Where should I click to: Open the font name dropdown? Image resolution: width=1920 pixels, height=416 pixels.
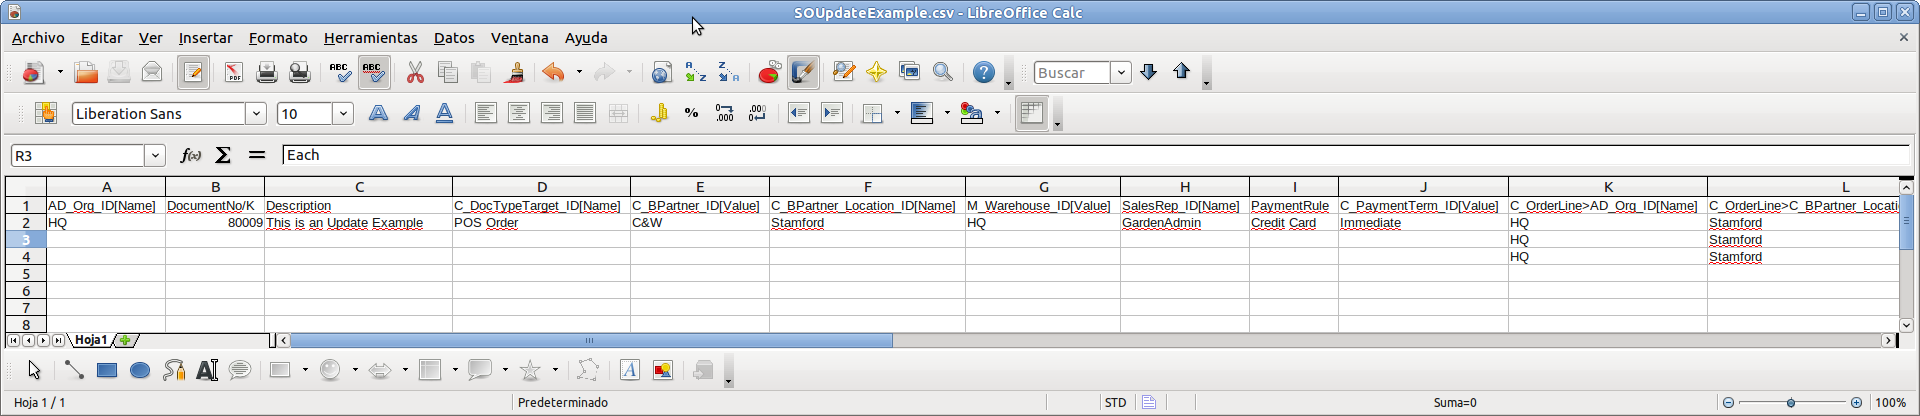pos(257,113)
